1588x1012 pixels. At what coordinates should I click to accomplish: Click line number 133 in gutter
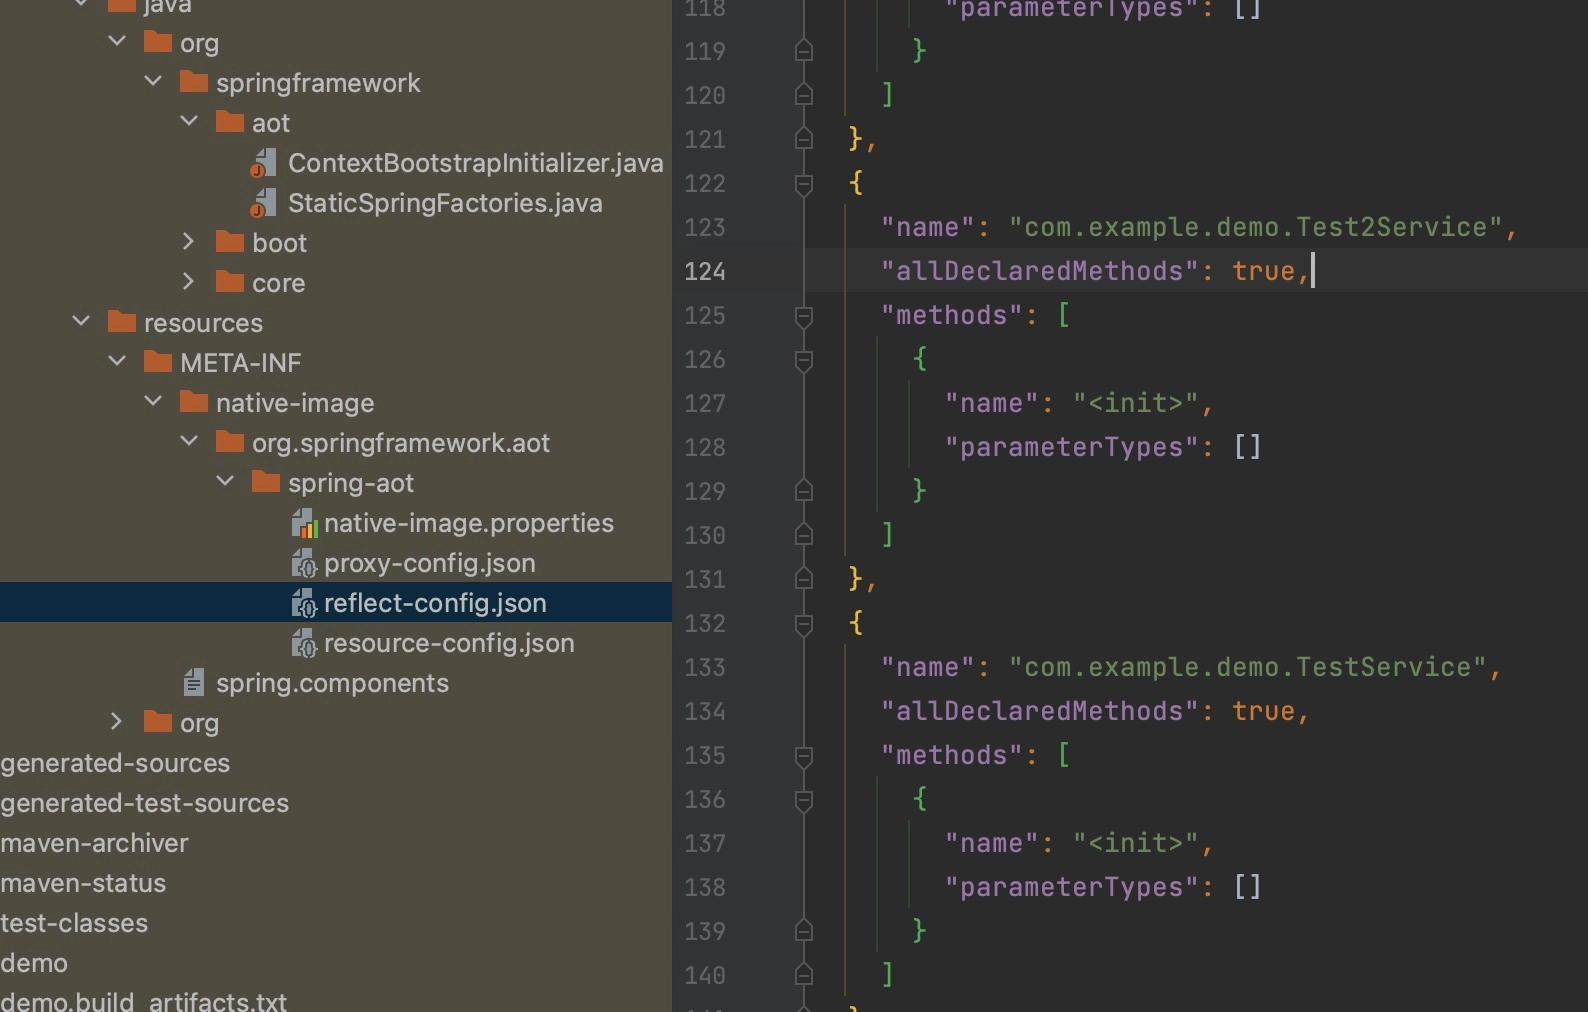point(705,667)
